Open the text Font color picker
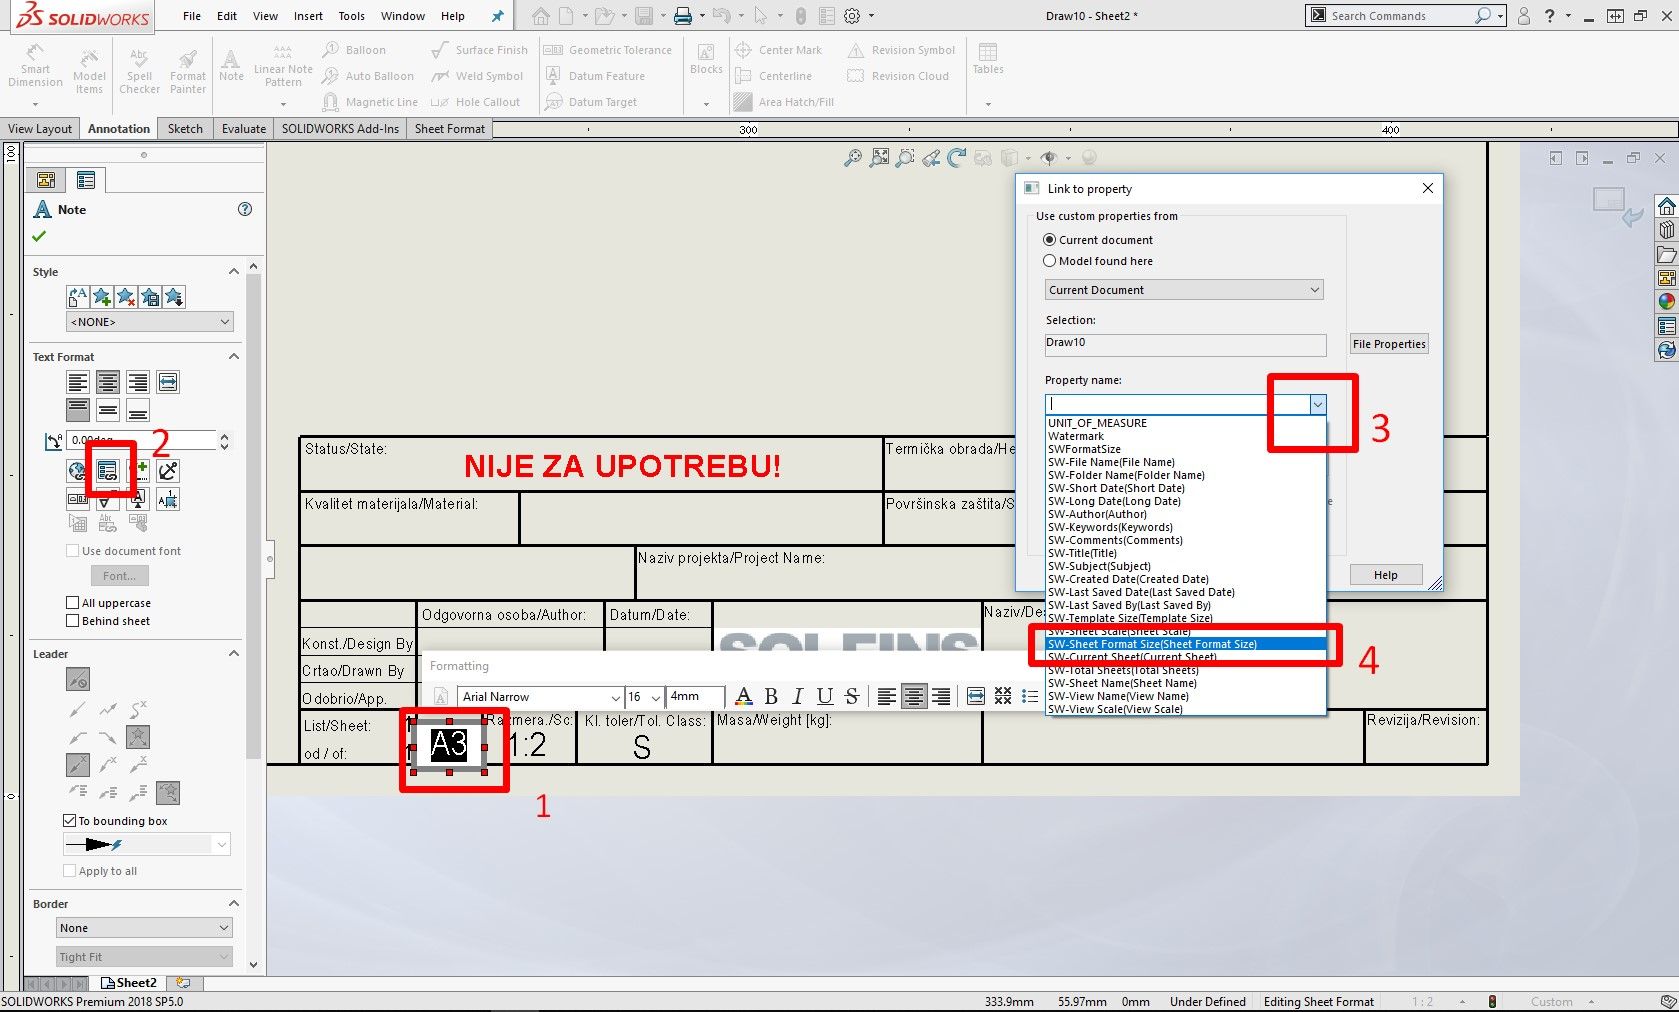Viewport: 1679px width, 1012px height. 743,696
